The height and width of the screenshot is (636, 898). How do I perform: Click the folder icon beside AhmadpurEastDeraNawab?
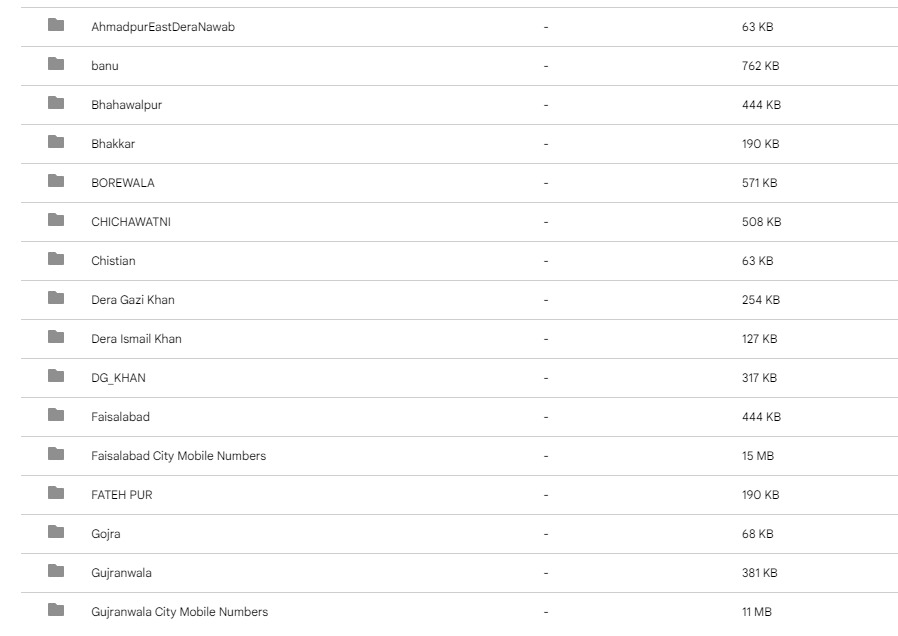[x=56, y=25]
